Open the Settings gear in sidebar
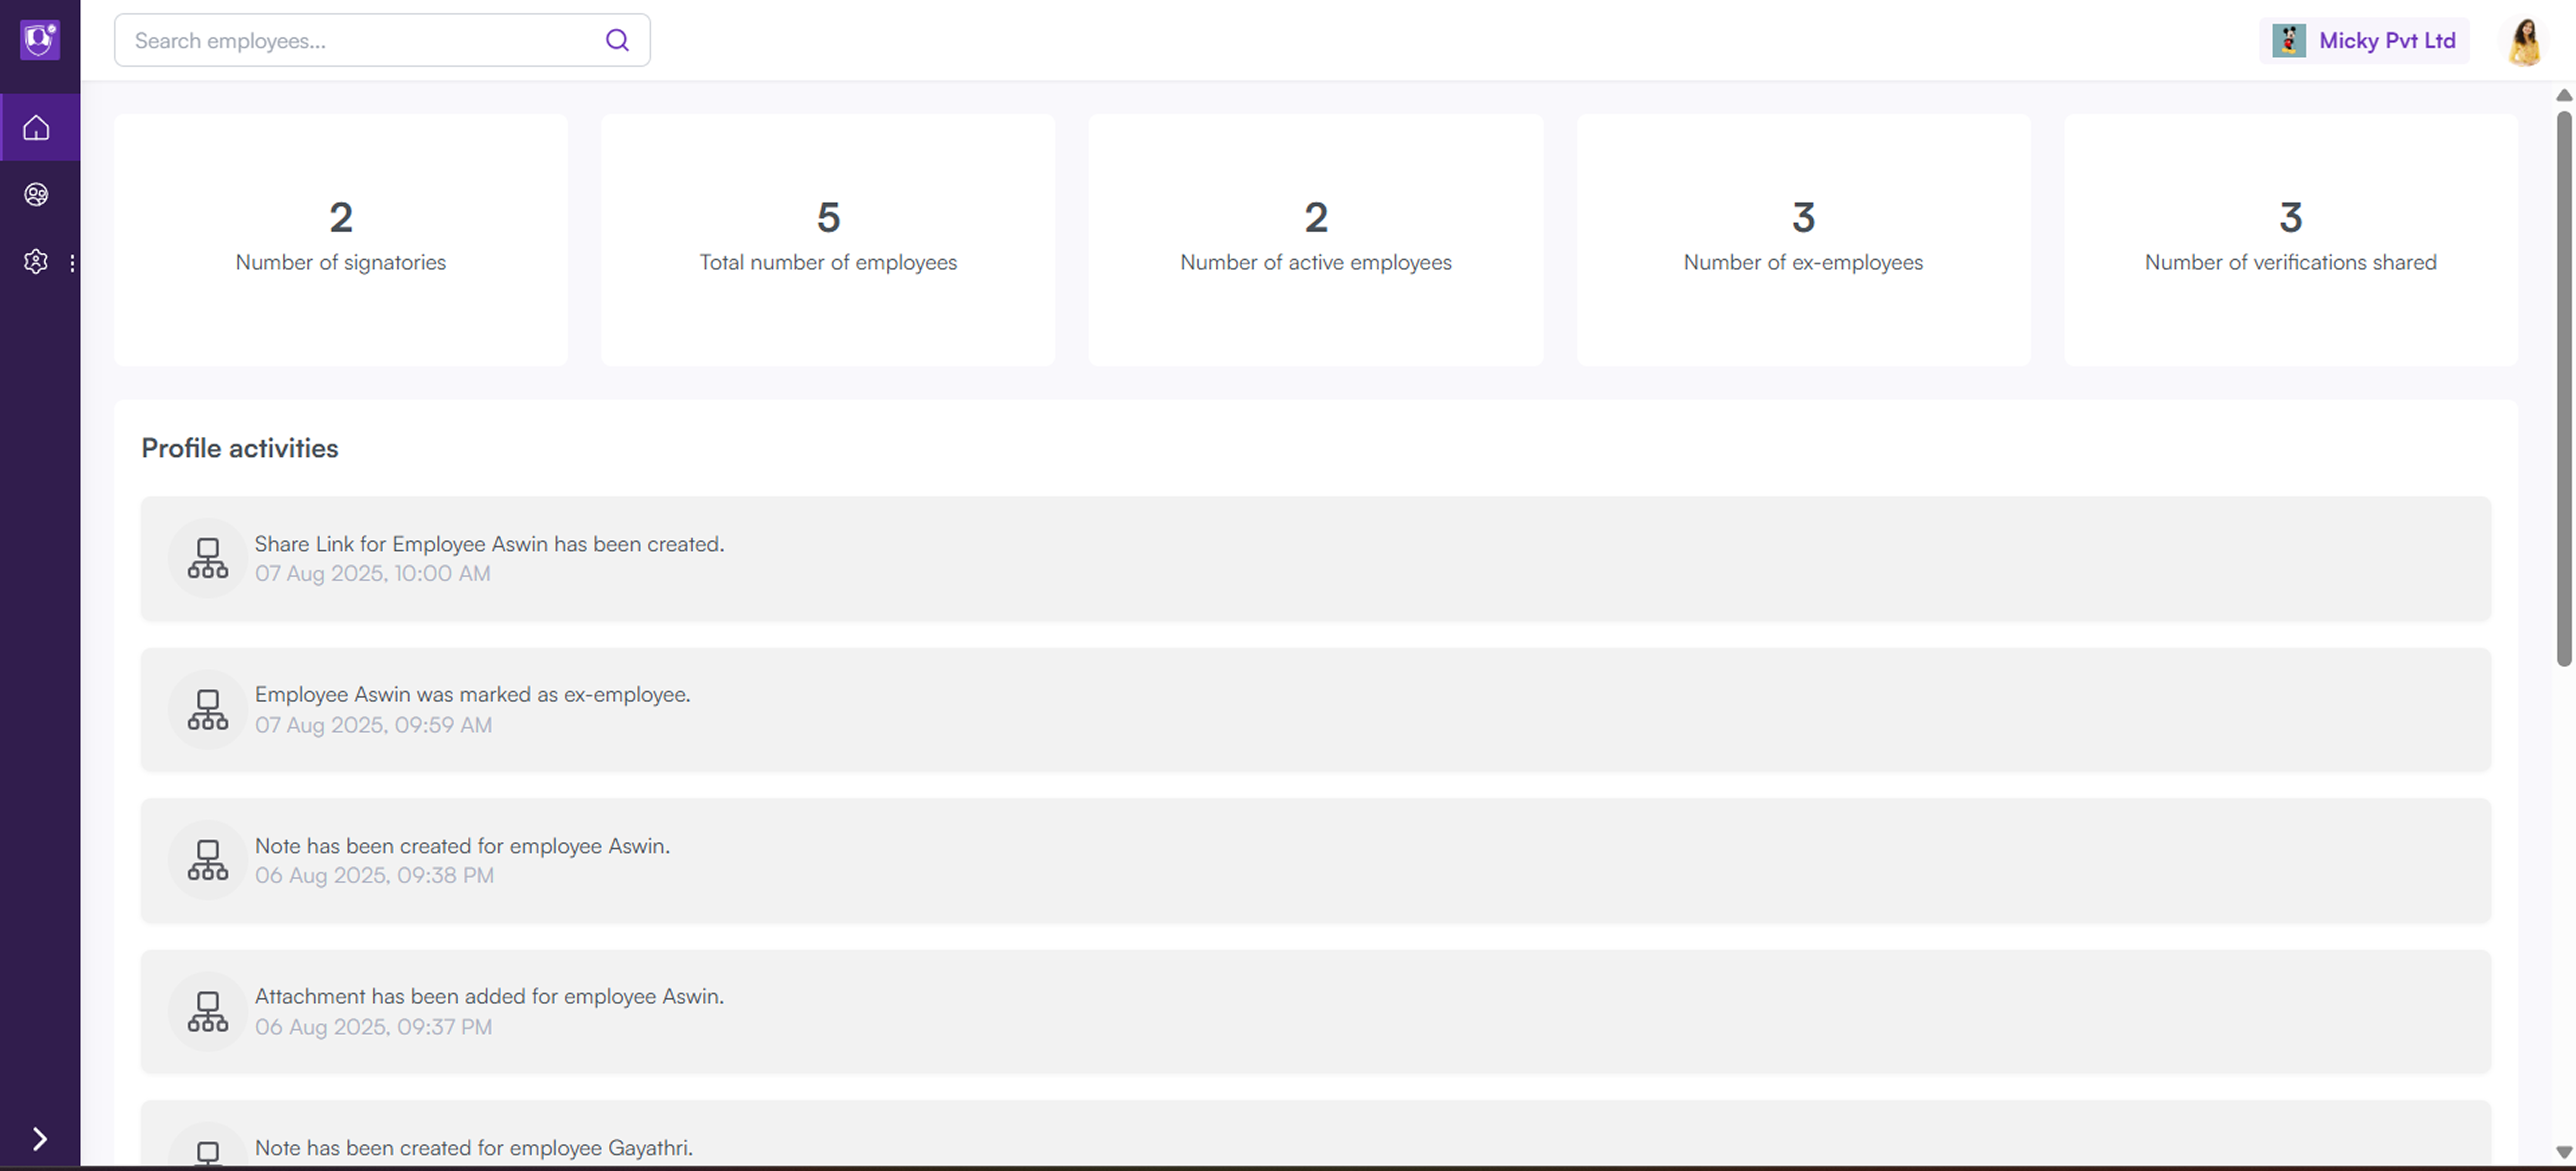The height and width of the screenshot is (1171, 2576). coord(36,262)
